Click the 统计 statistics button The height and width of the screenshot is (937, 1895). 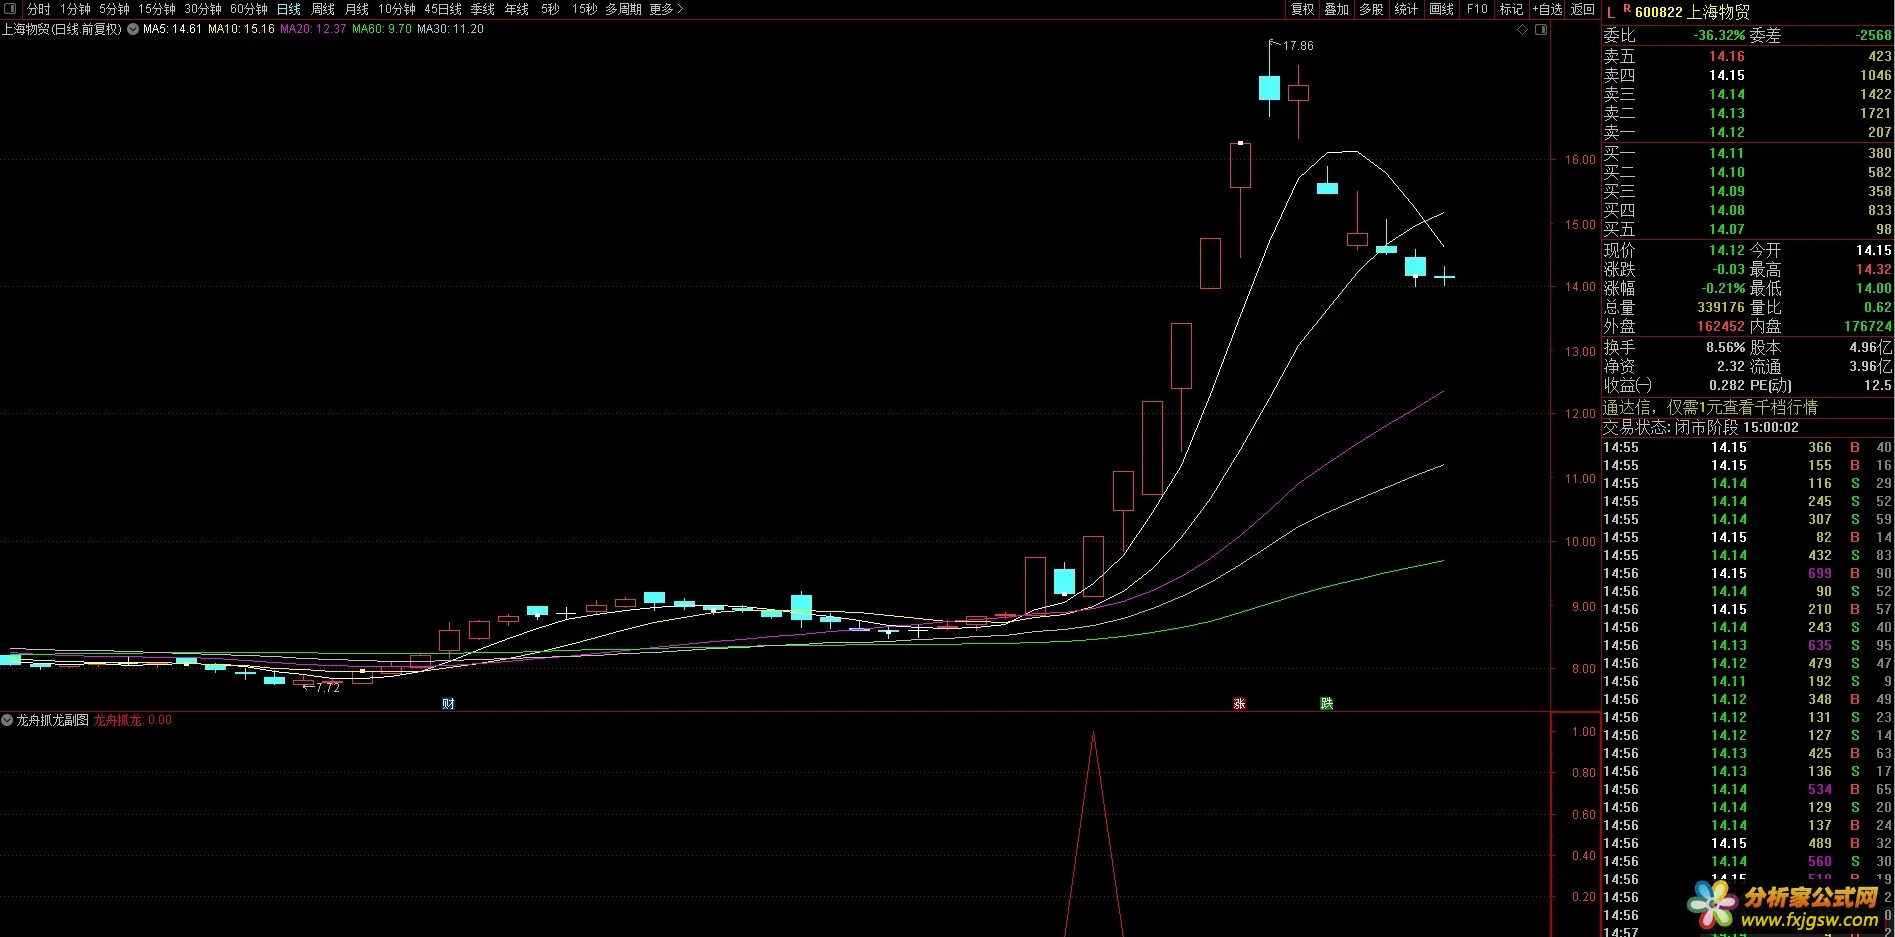pos(1406,9)
